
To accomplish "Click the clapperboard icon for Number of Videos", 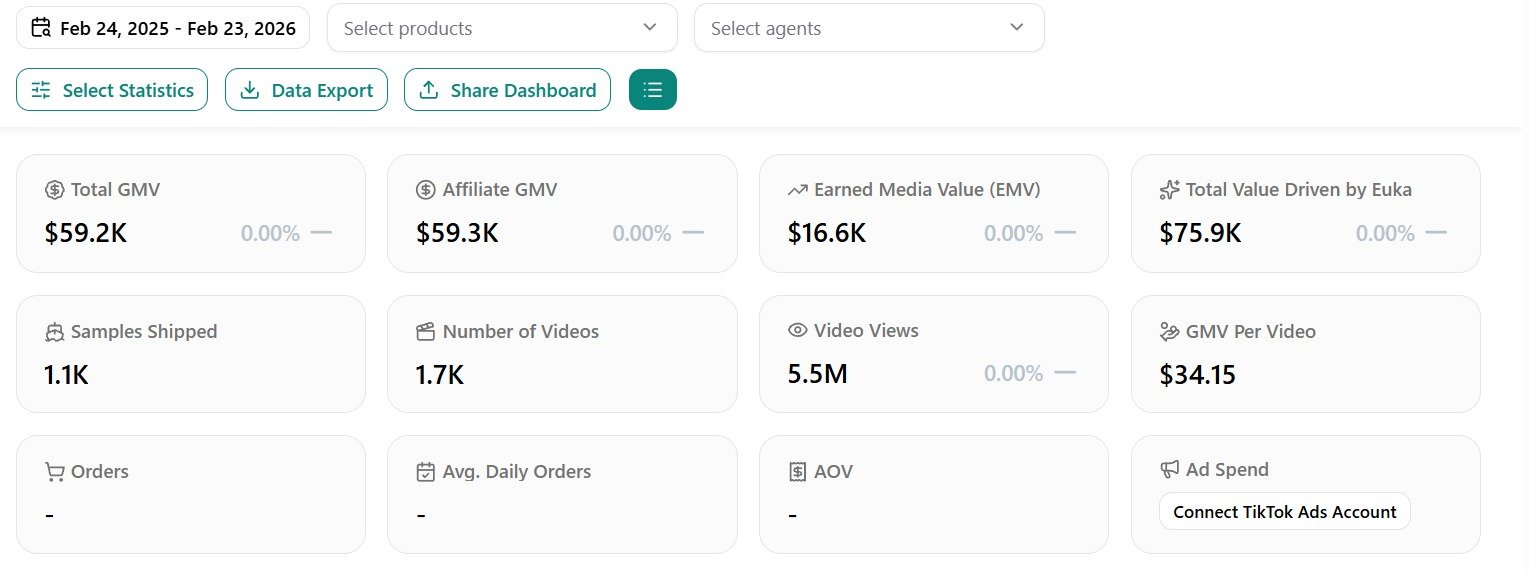I will (x=426, y=332).
